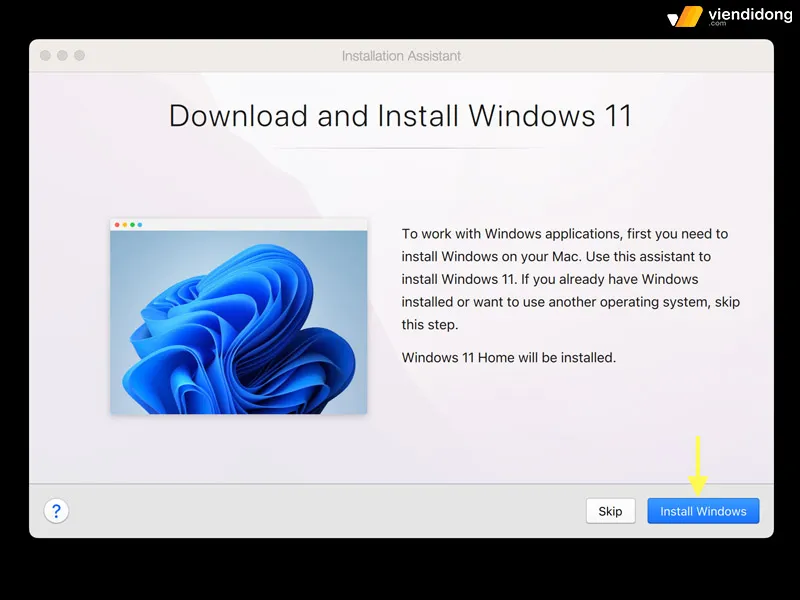This screenshot has width=800, height=600.
Task: Click the Download and Install Windows 11 heading
Action: click(x=400, y=115)
